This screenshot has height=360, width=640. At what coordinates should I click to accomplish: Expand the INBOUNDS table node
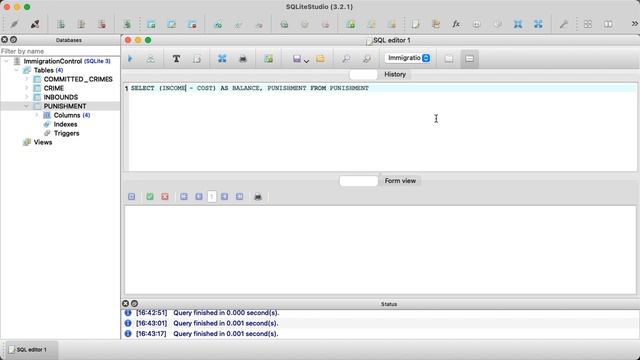tap(27, 97)
